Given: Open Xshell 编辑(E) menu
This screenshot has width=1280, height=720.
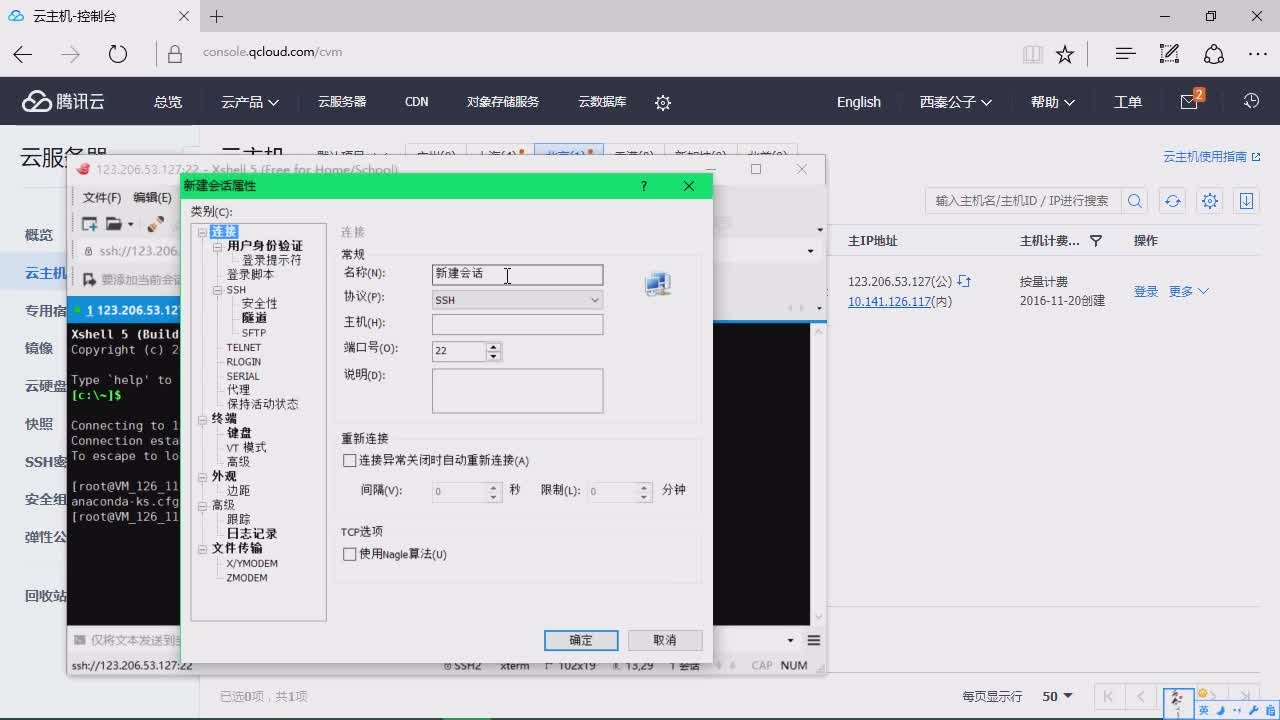Looking at the screenshot, I should [x=152, y=198].
